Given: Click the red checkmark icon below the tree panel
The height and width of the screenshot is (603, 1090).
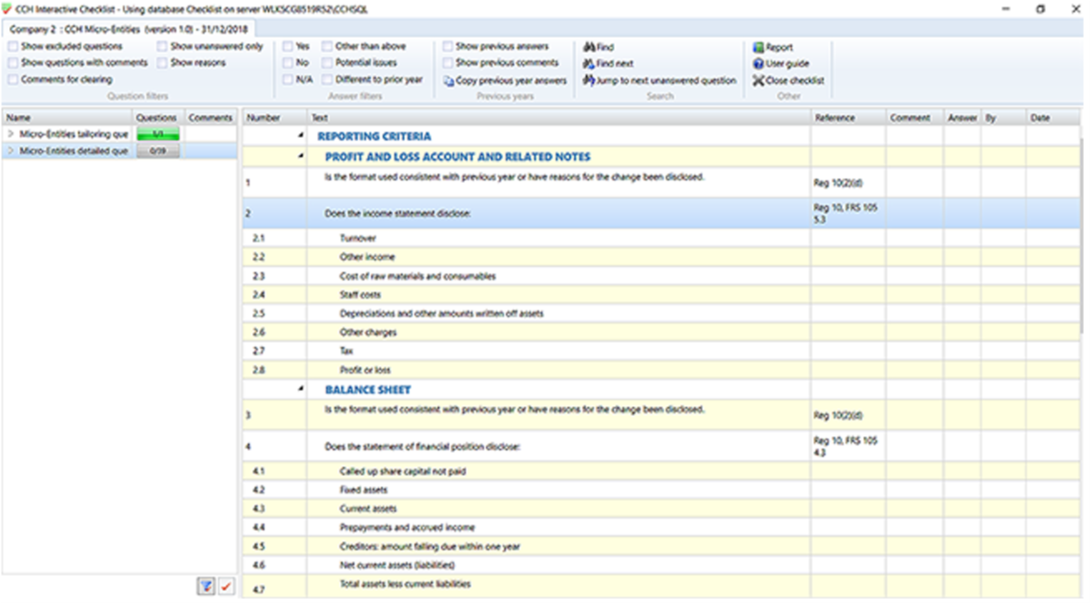Looking at the screenshot, I should tap(226, 587).
